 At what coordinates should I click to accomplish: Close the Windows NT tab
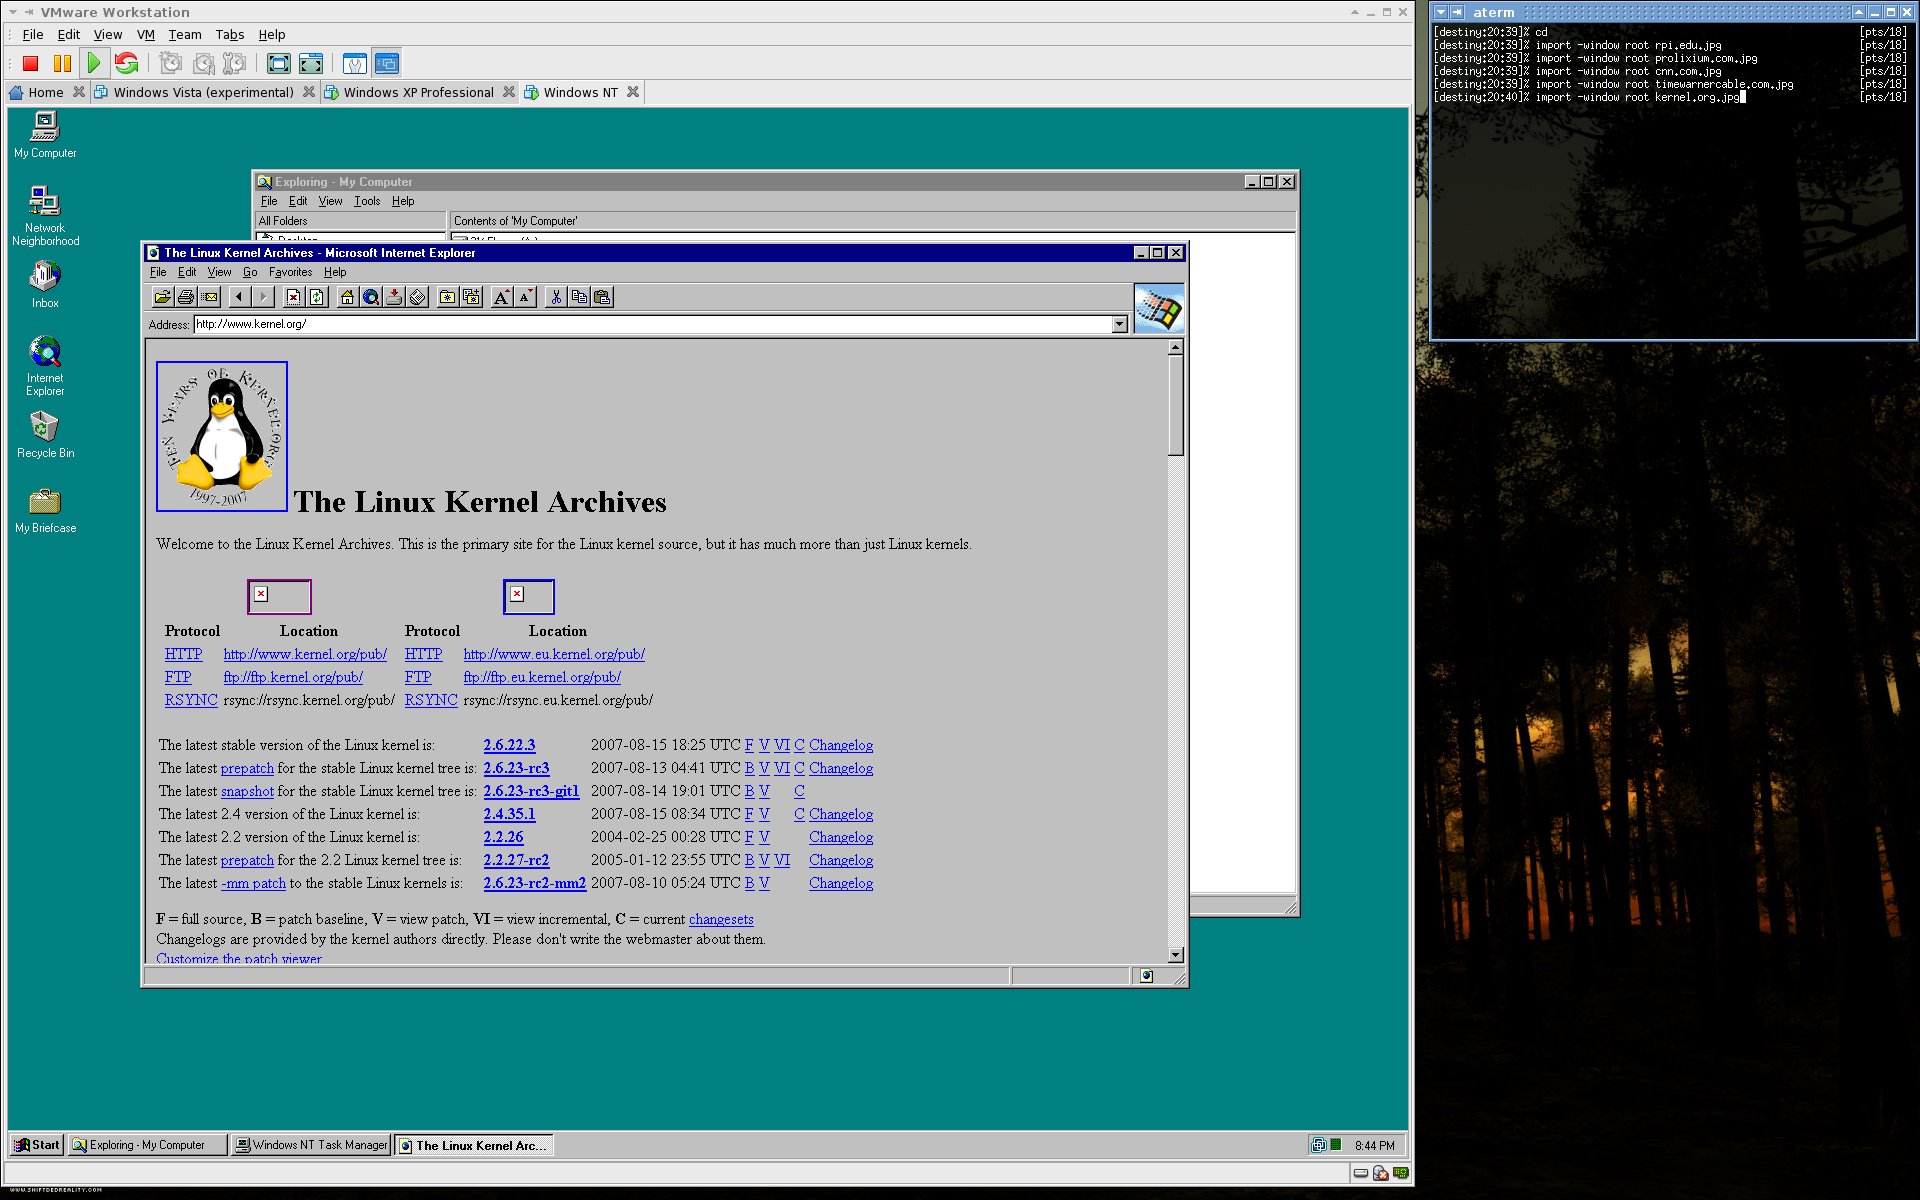point(633,92)
